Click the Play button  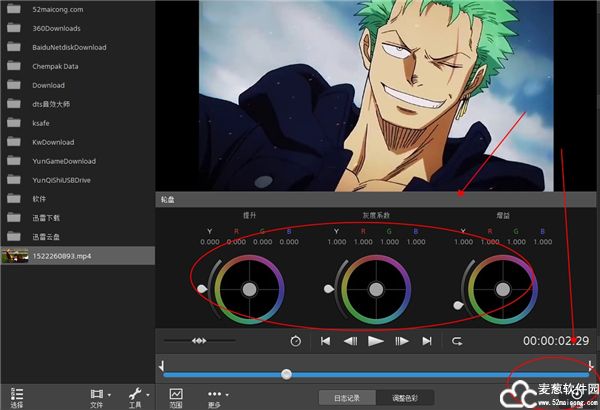[375, 341]
